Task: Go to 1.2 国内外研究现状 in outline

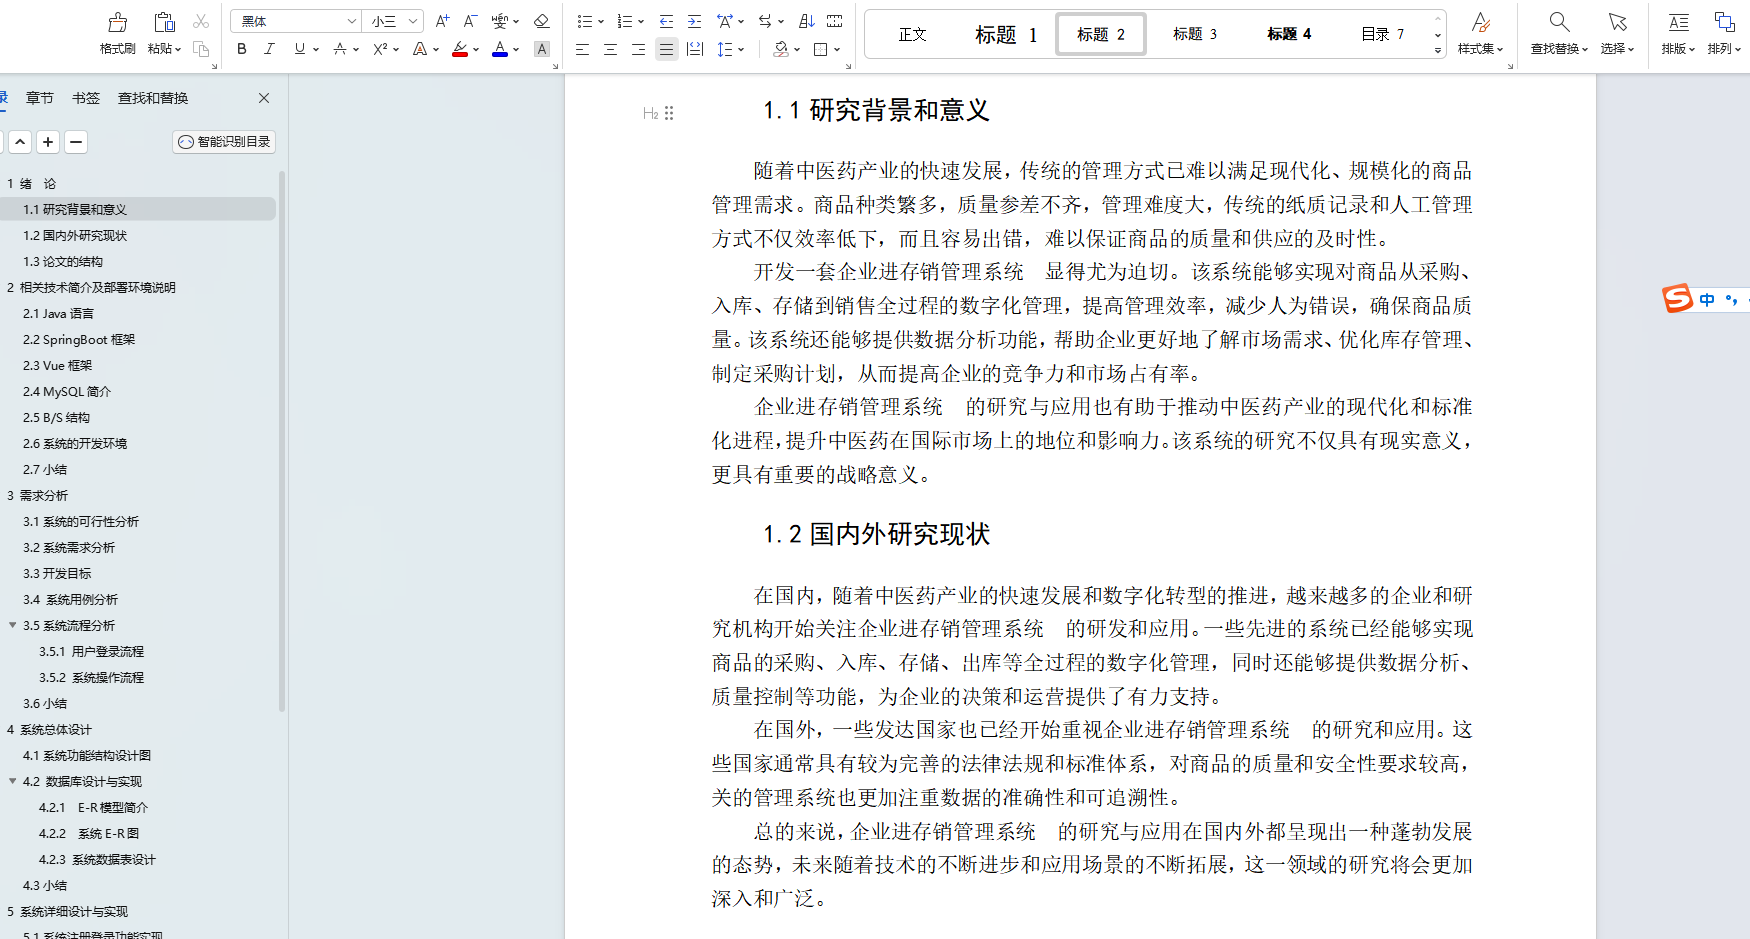Action: 75,235
